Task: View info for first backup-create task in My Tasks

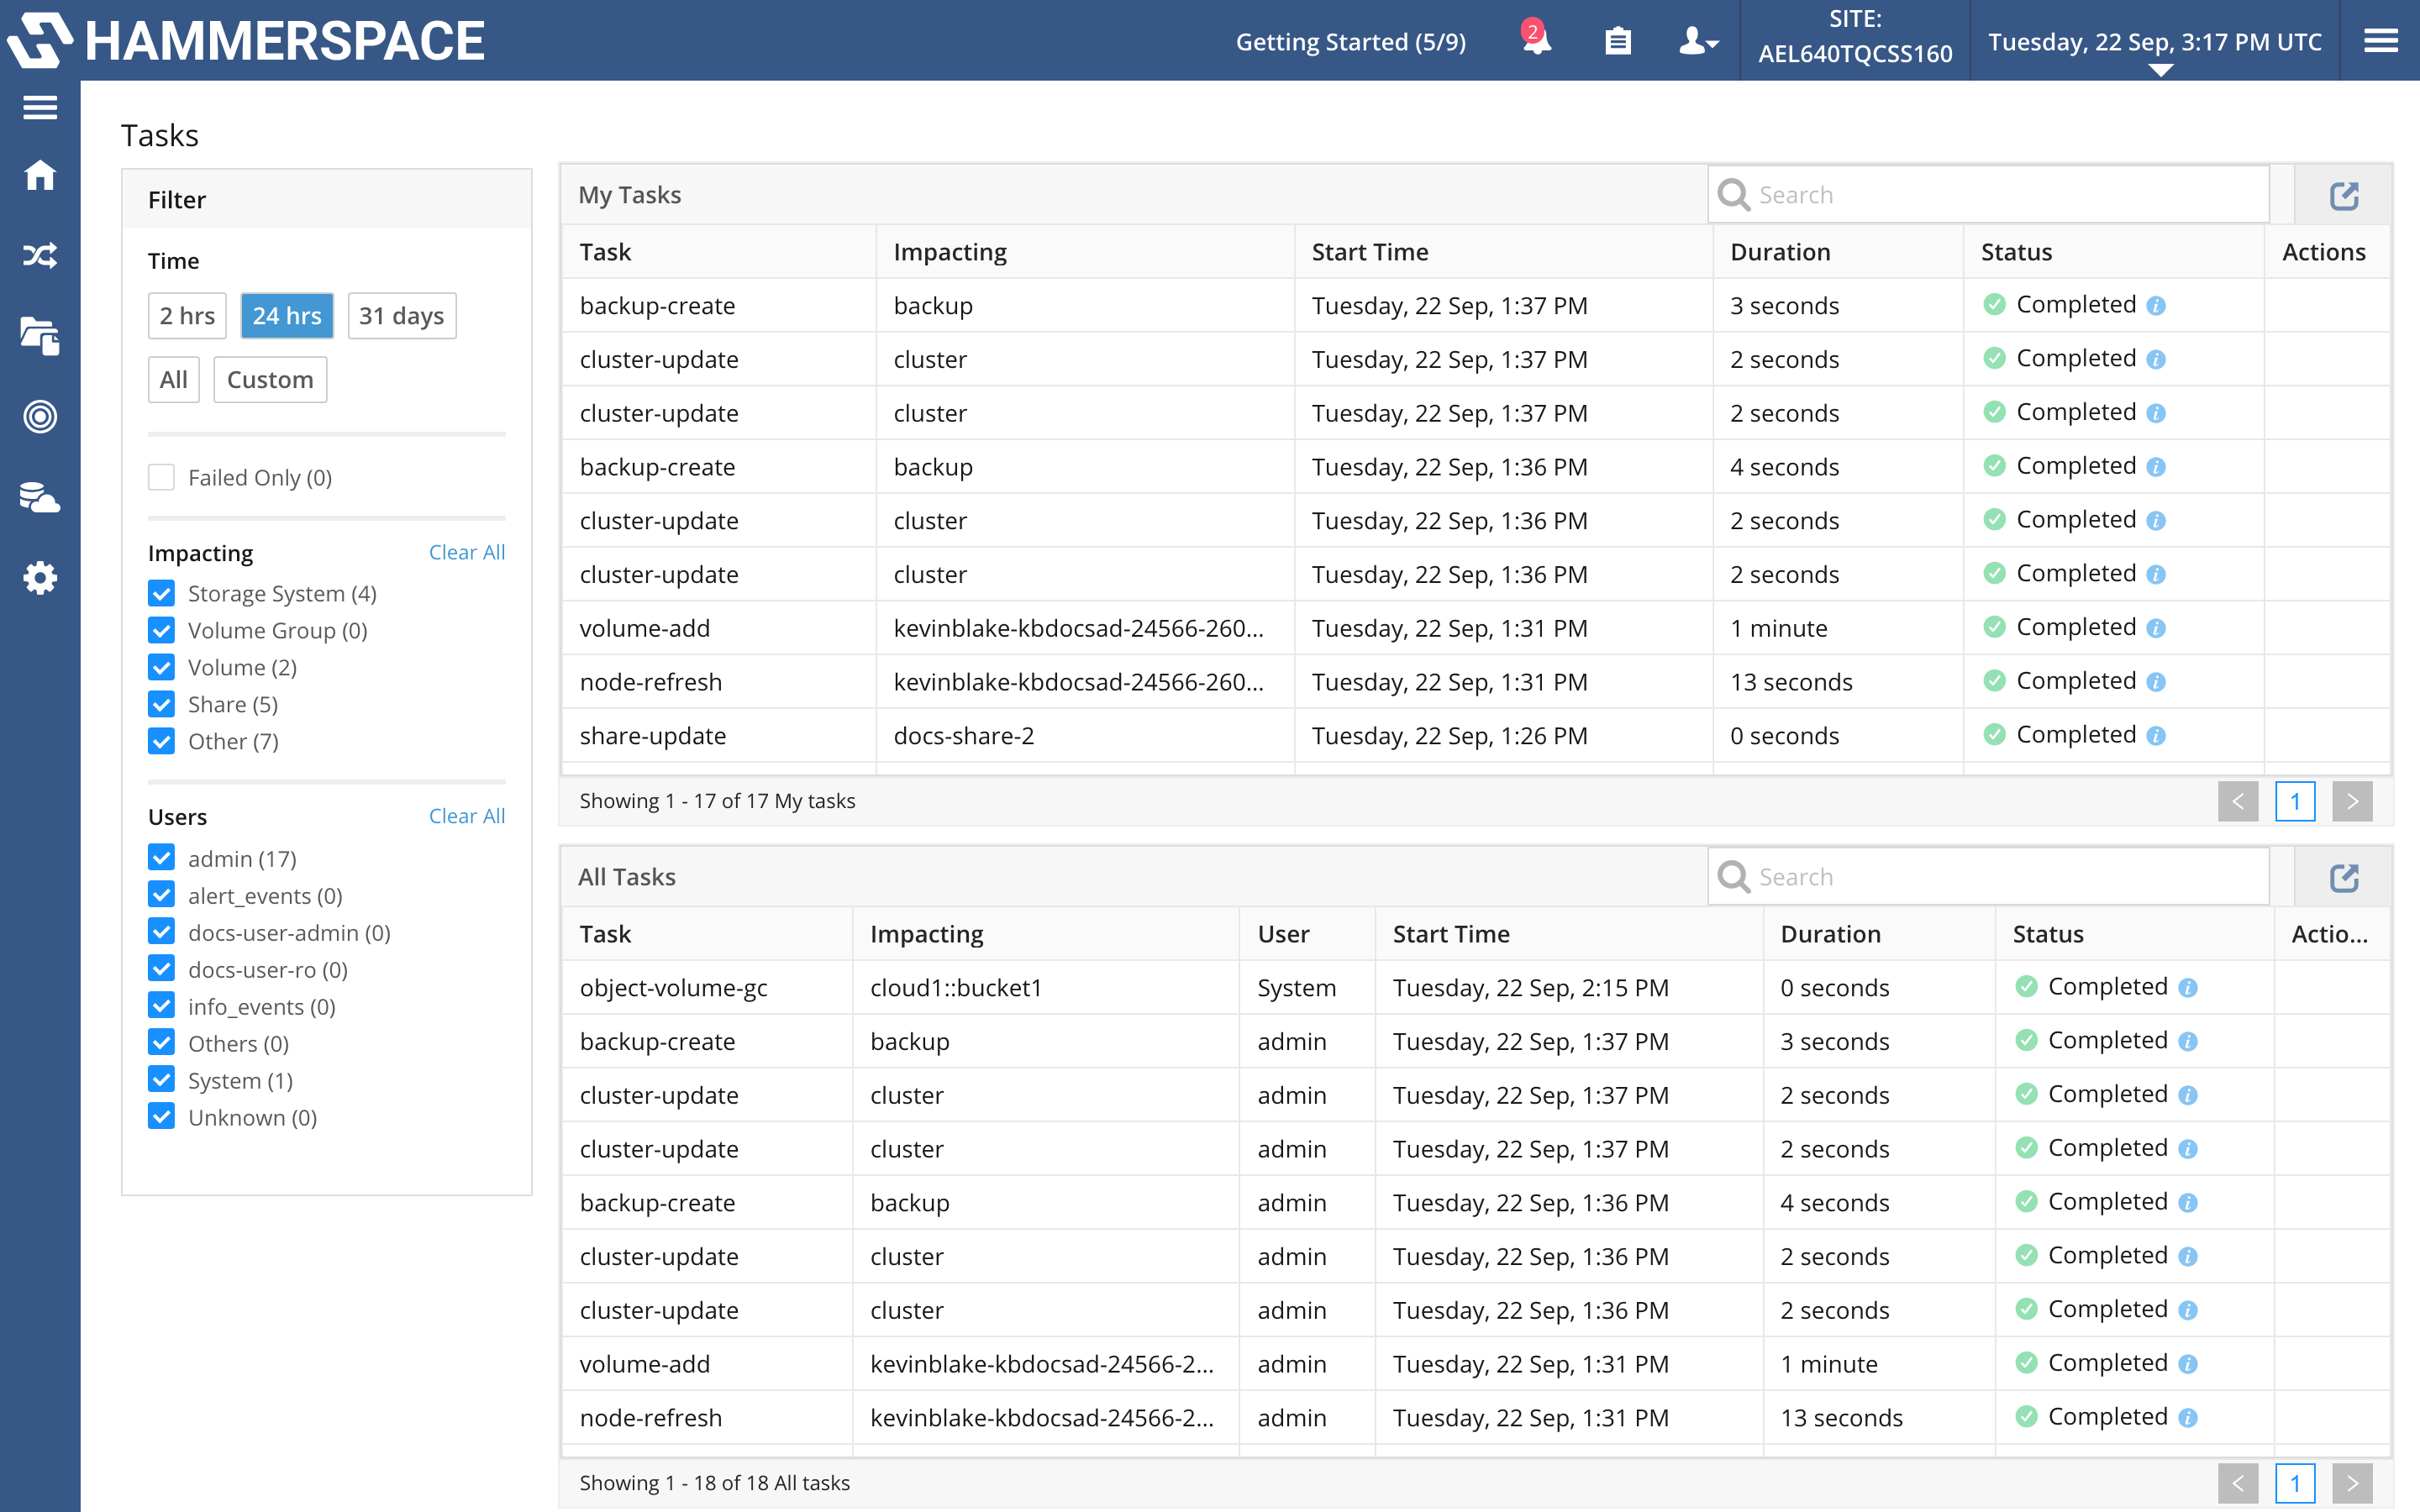Action: (2156, 306)
